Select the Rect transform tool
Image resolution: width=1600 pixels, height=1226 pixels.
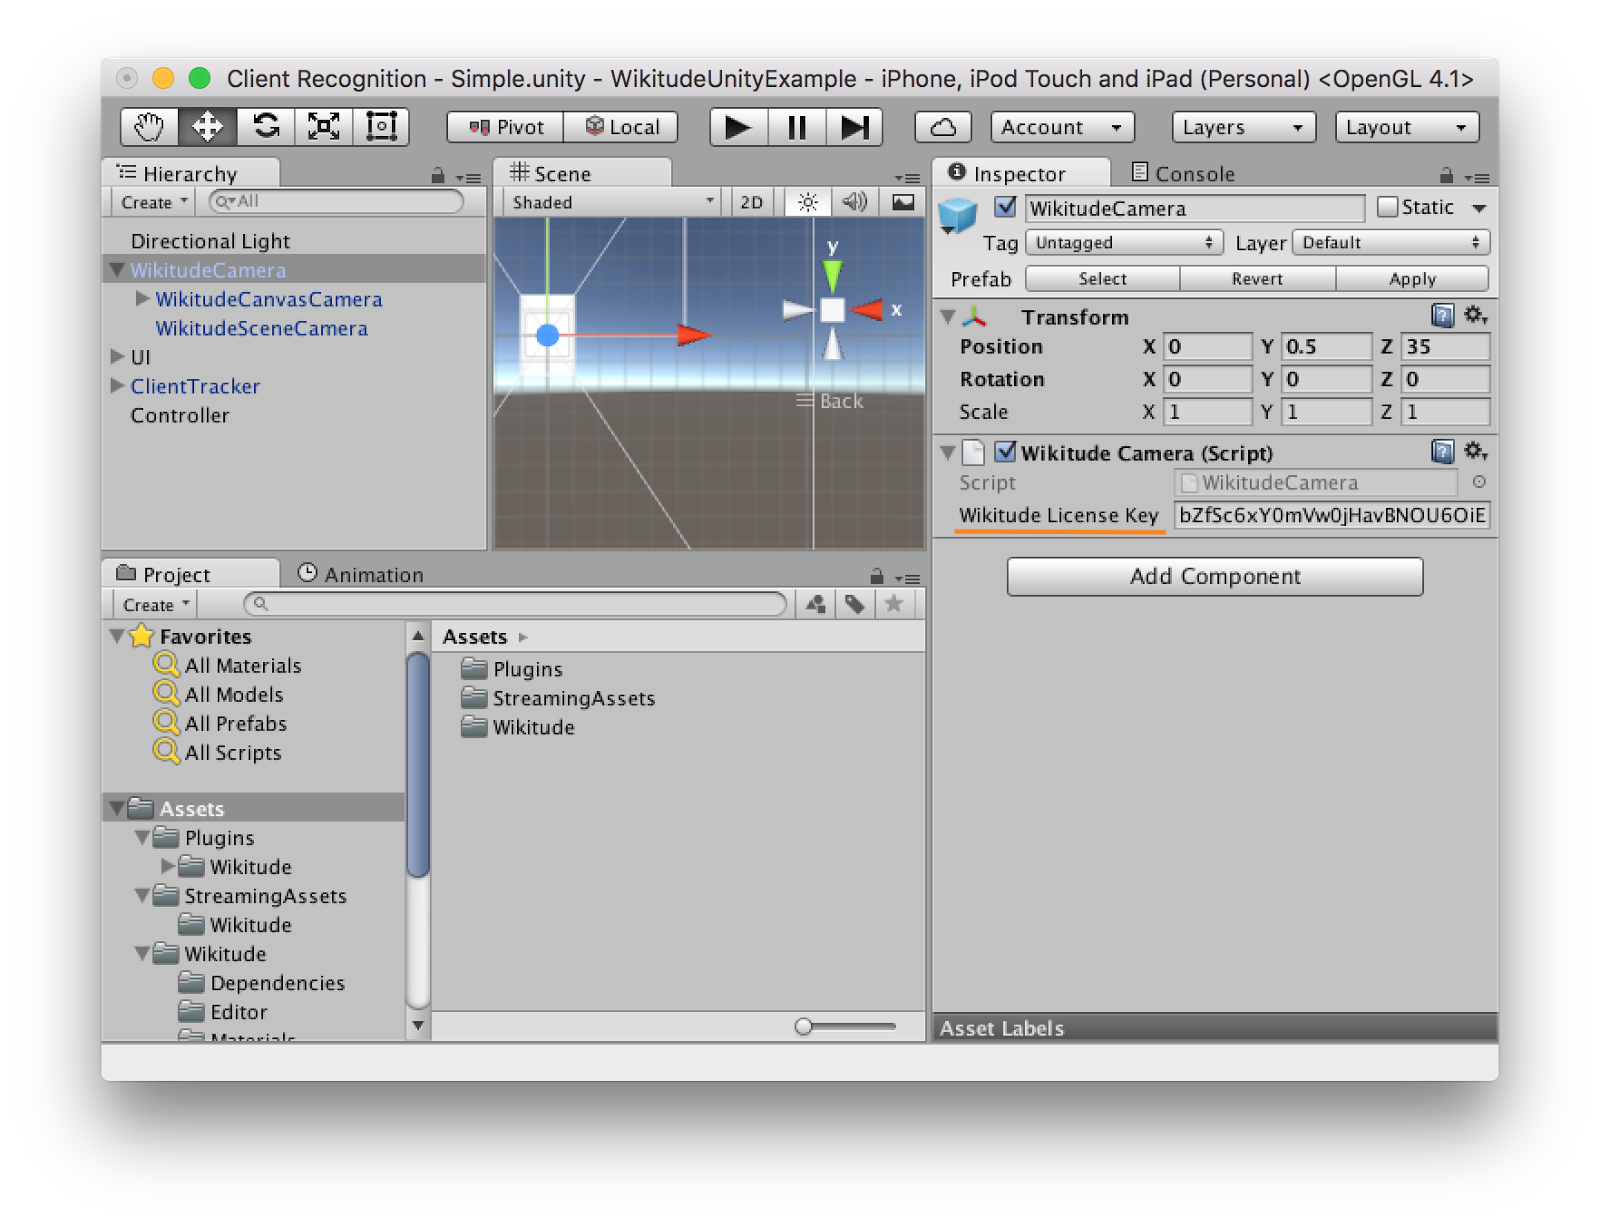(x=382, y=127)
